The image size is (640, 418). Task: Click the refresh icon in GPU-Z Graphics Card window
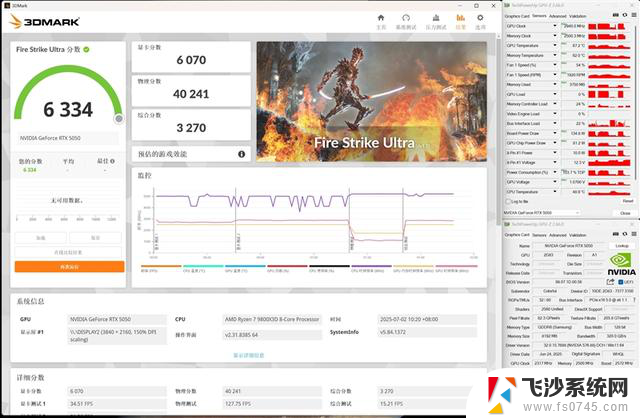click(x=625, y=234)
